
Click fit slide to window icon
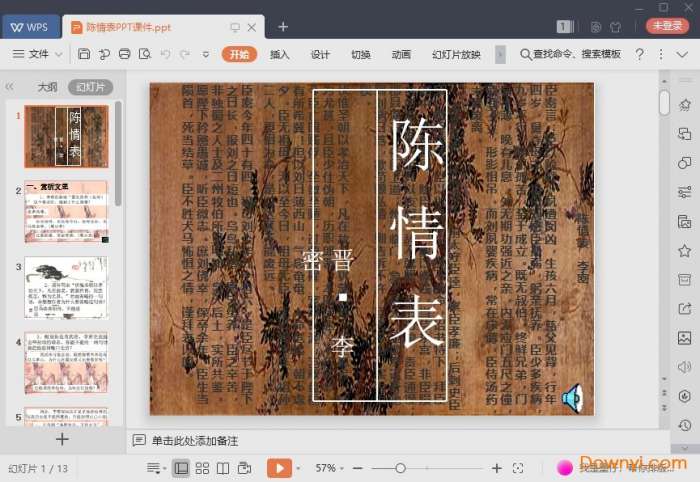518,468
